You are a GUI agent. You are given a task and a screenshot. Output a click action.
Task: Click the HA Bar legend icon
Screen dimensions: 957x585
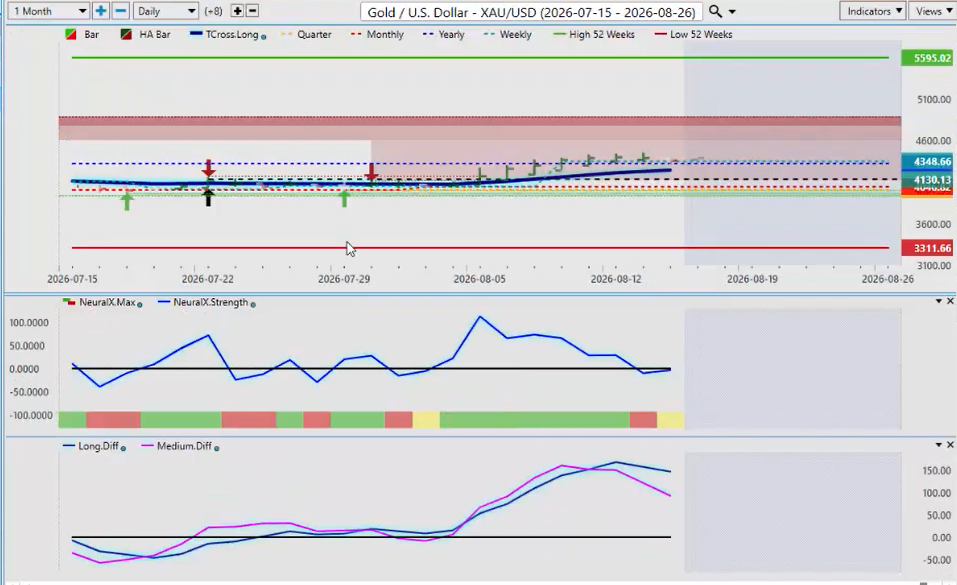pyautogui.click(x=126, y=34)
